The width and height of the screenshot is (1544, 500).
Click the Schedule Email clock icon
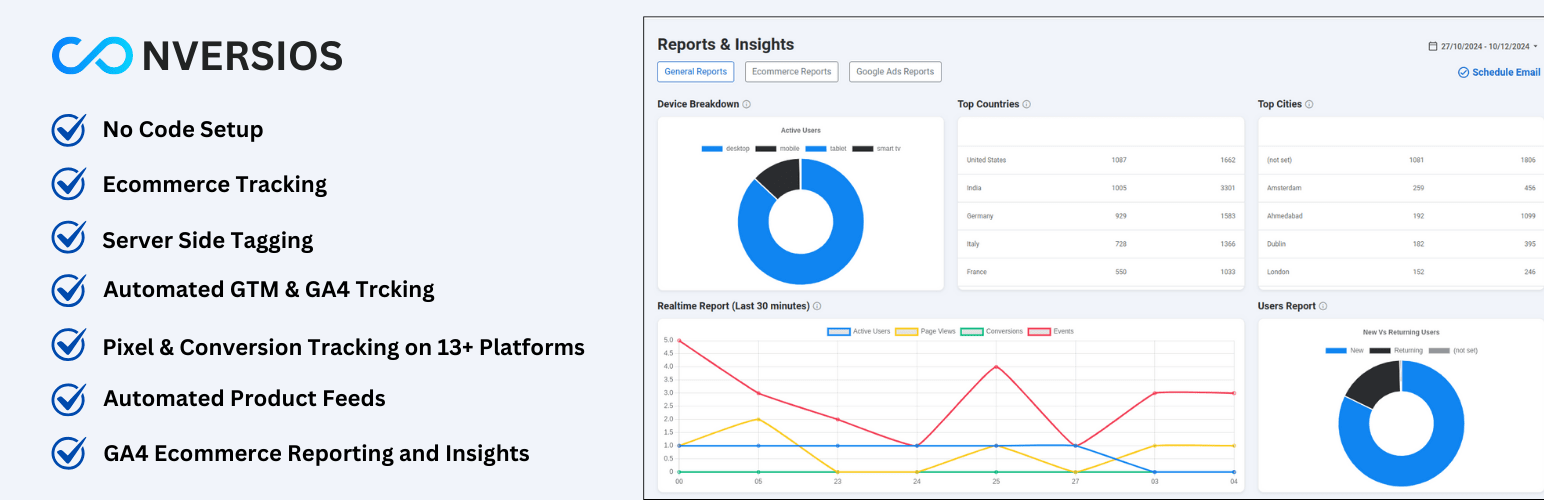(x=1463, y=72)
